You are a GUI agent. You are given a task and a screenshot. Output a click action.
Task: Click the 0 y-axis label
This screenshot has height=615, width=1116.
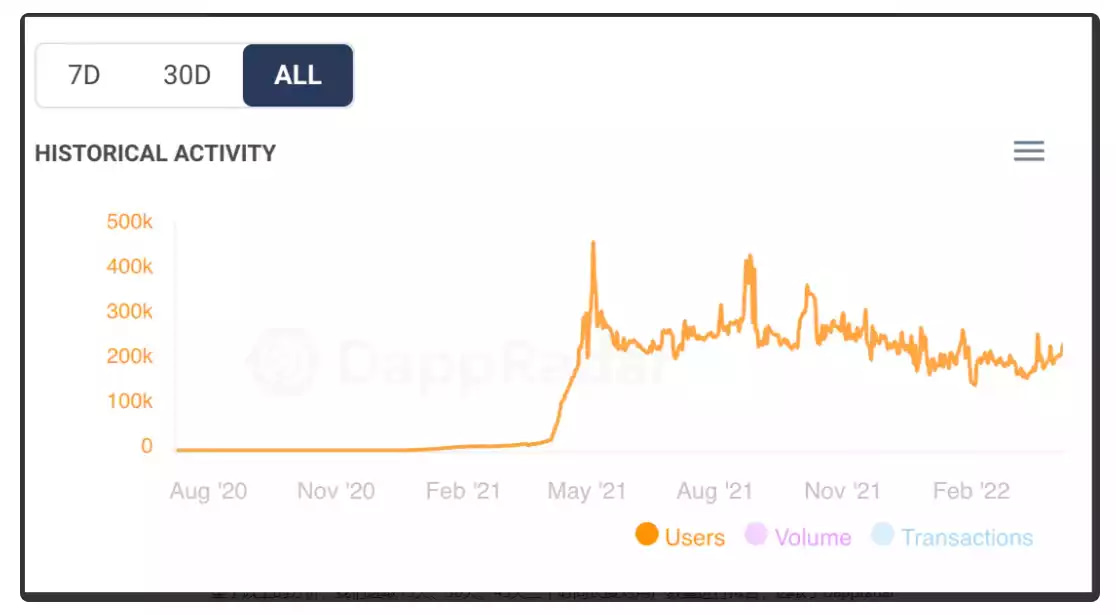pos(146,446)
